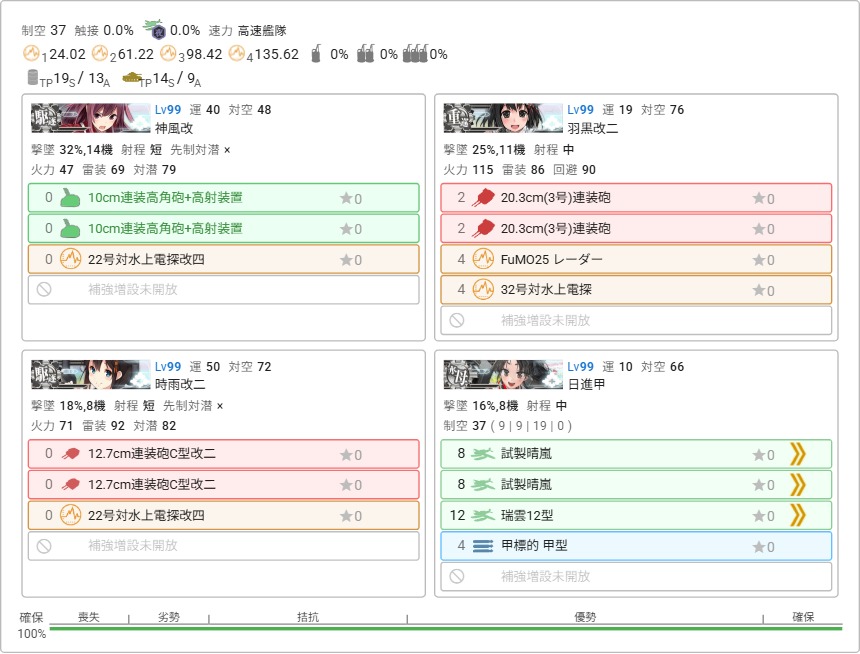Click the tank TP icon at top
This screenshot has width=860, height=654.
click(x=131, y=78)
